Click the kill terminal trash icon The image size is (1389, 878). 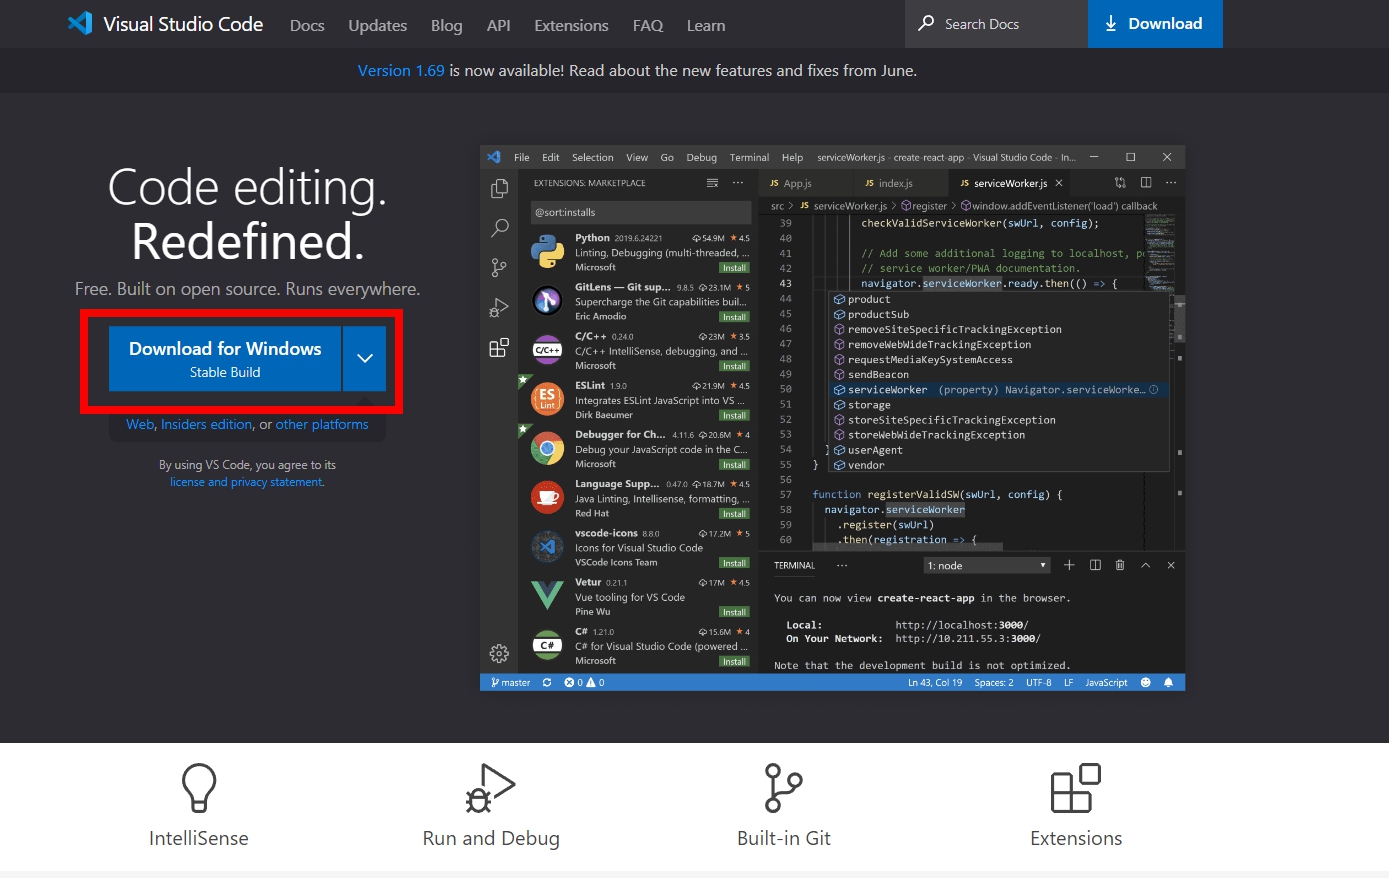pos(1120,565)
